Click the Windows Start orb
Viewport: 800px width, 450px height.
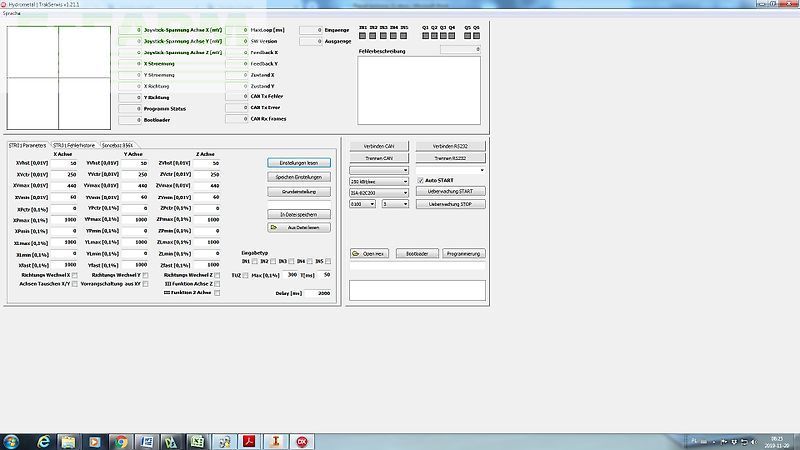point(11,441)
